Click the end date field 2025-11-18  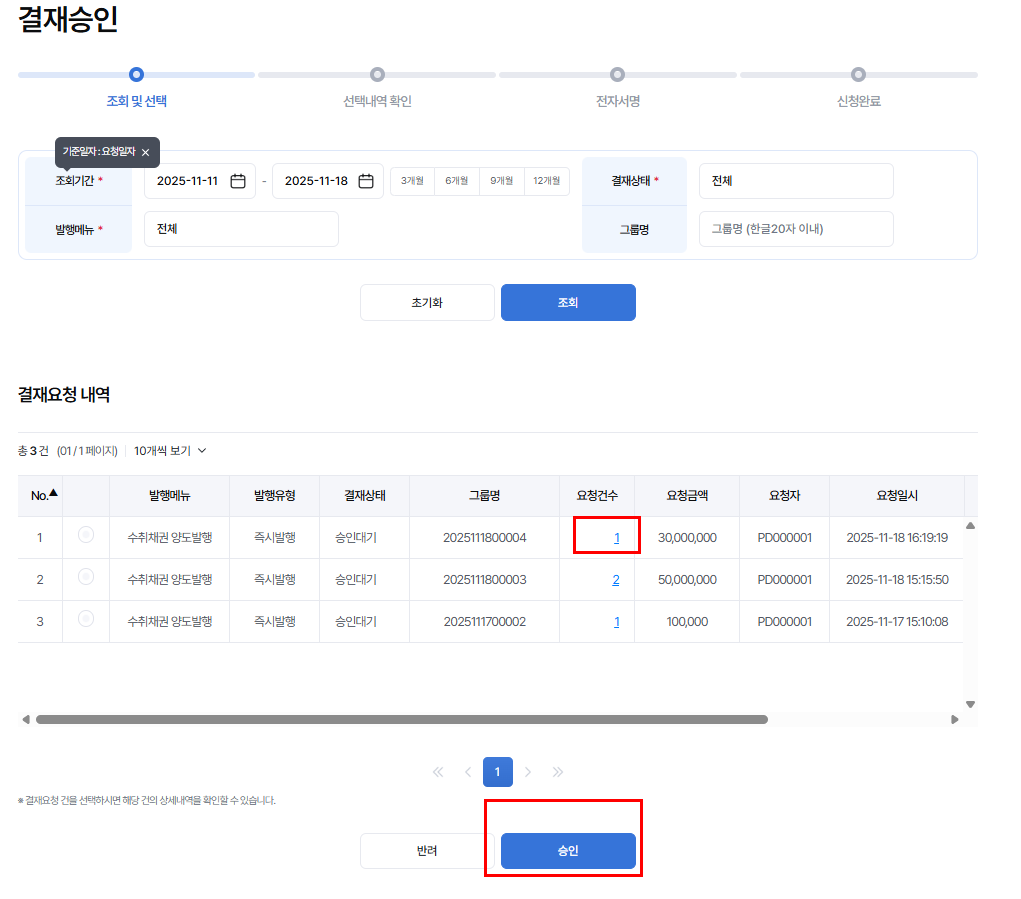328,181
